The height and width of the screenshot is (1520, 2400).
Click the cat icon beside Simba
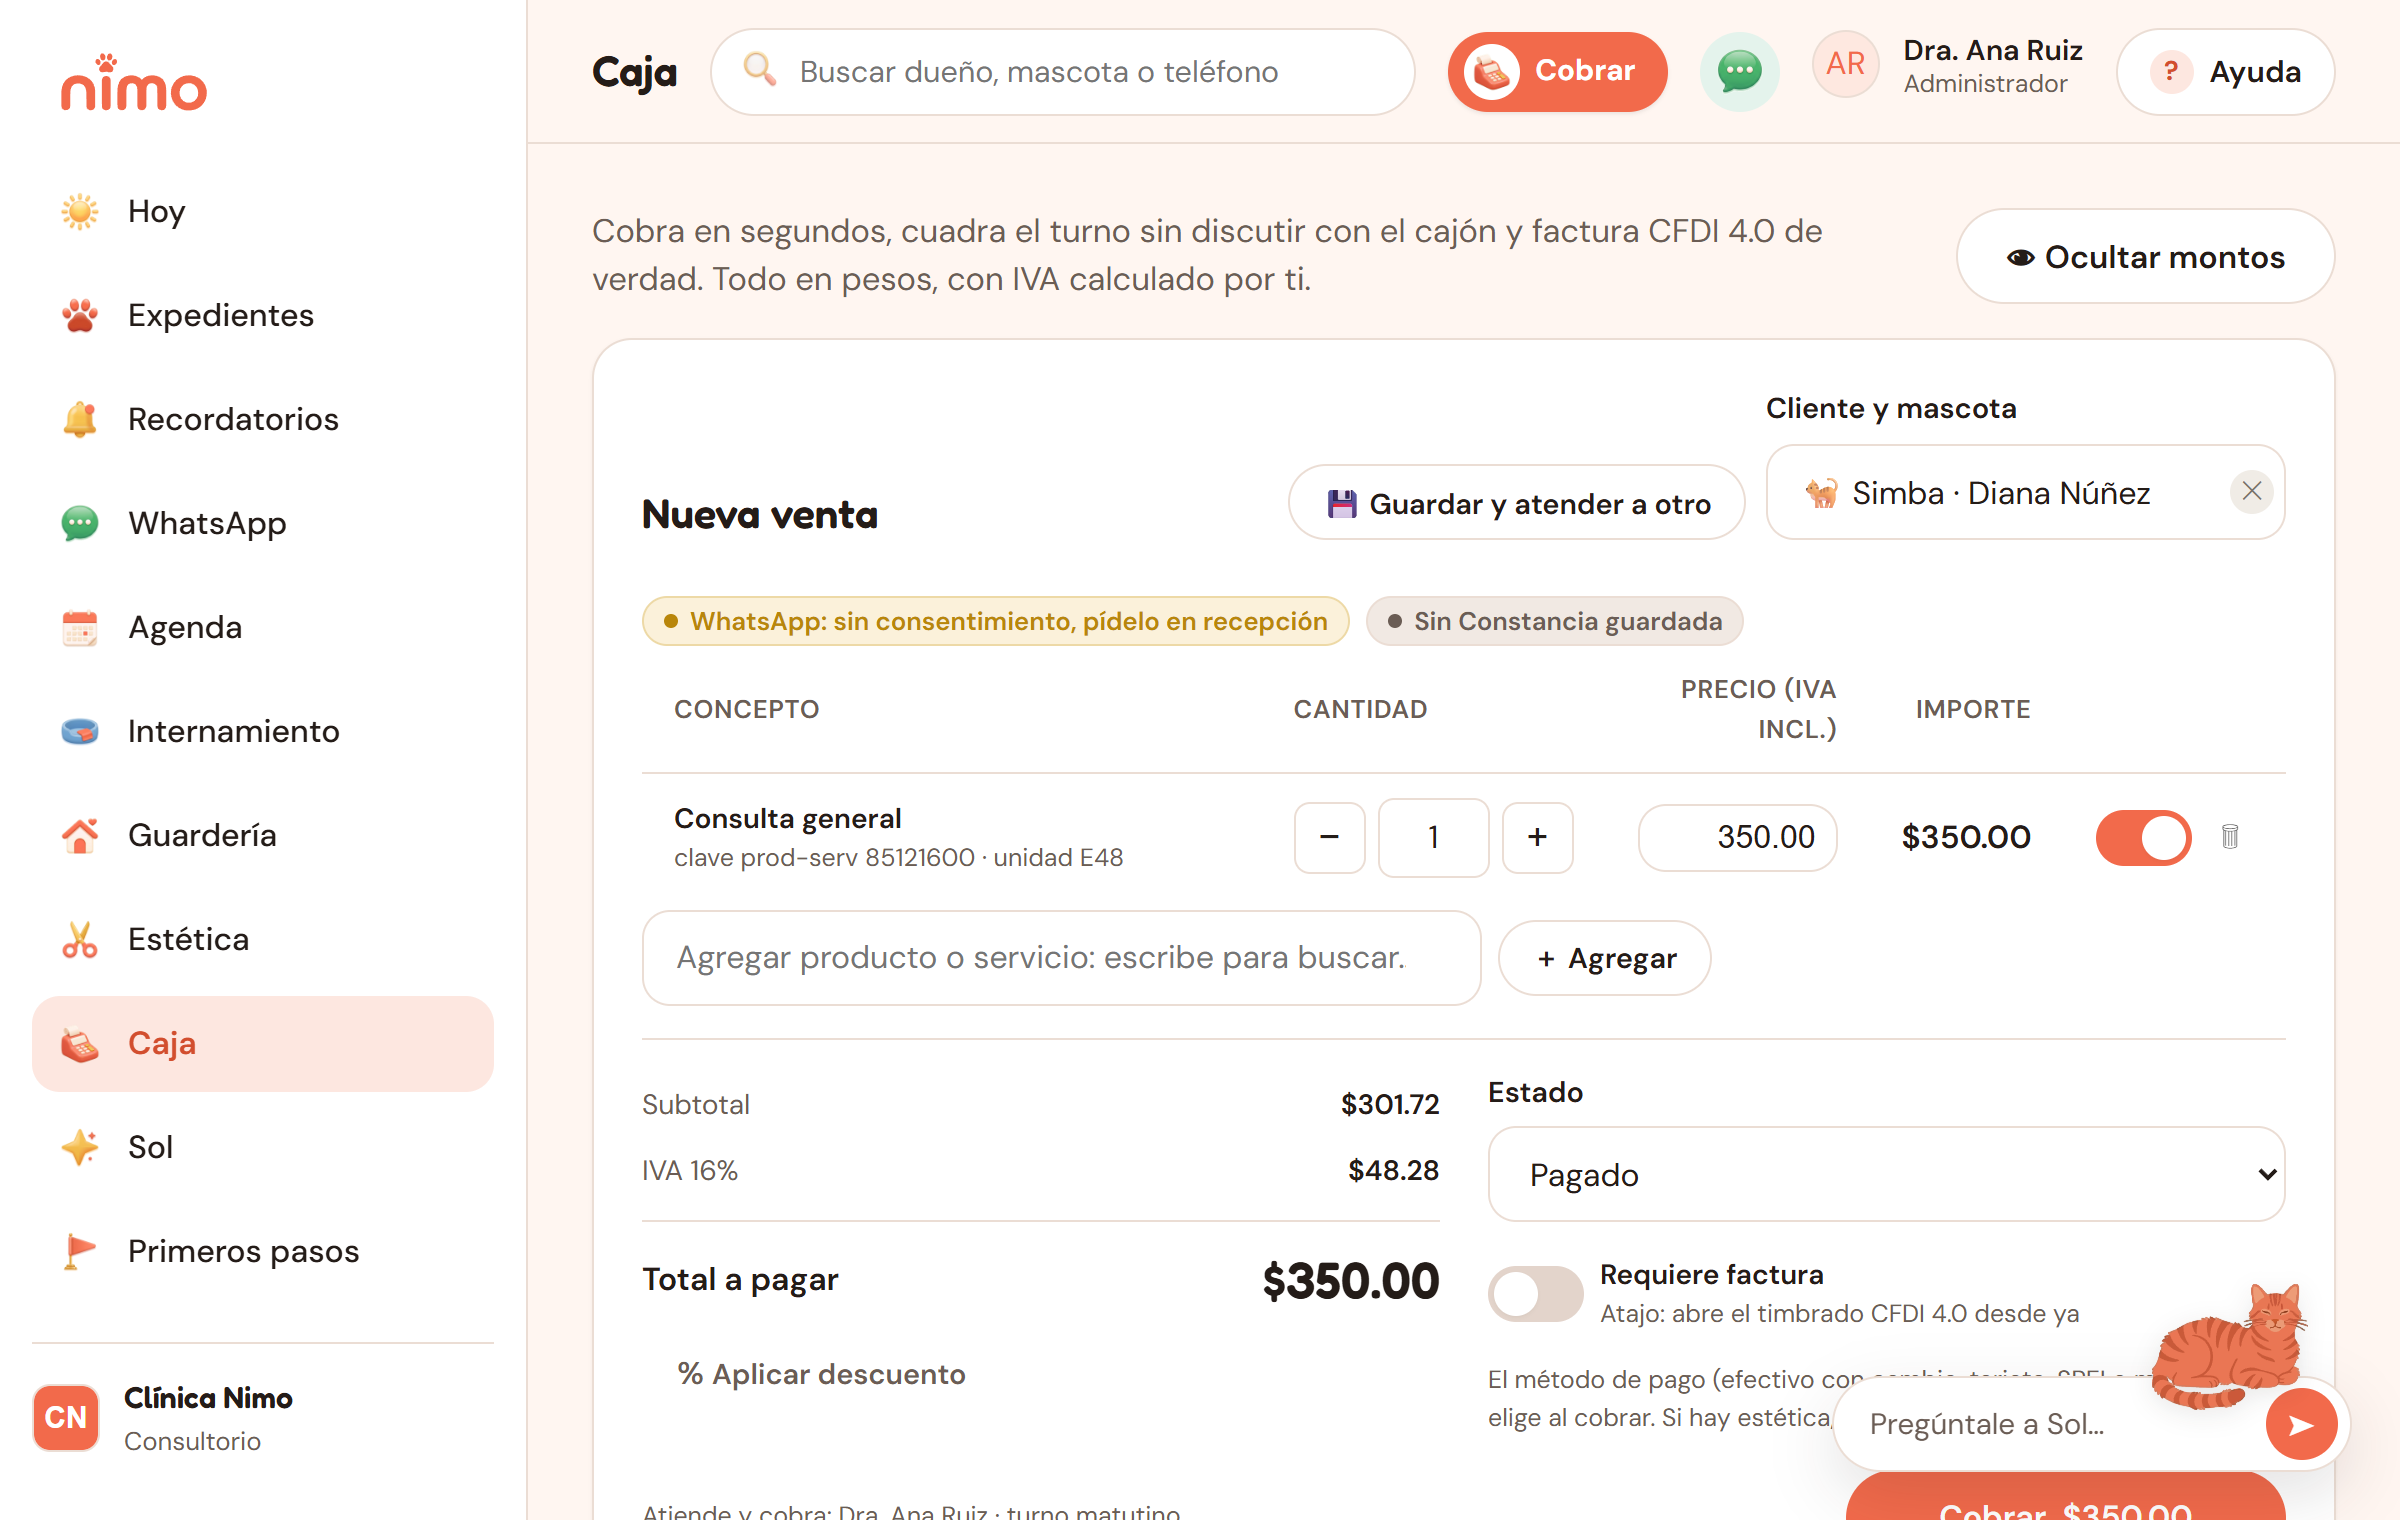[x=1822, y=493]
